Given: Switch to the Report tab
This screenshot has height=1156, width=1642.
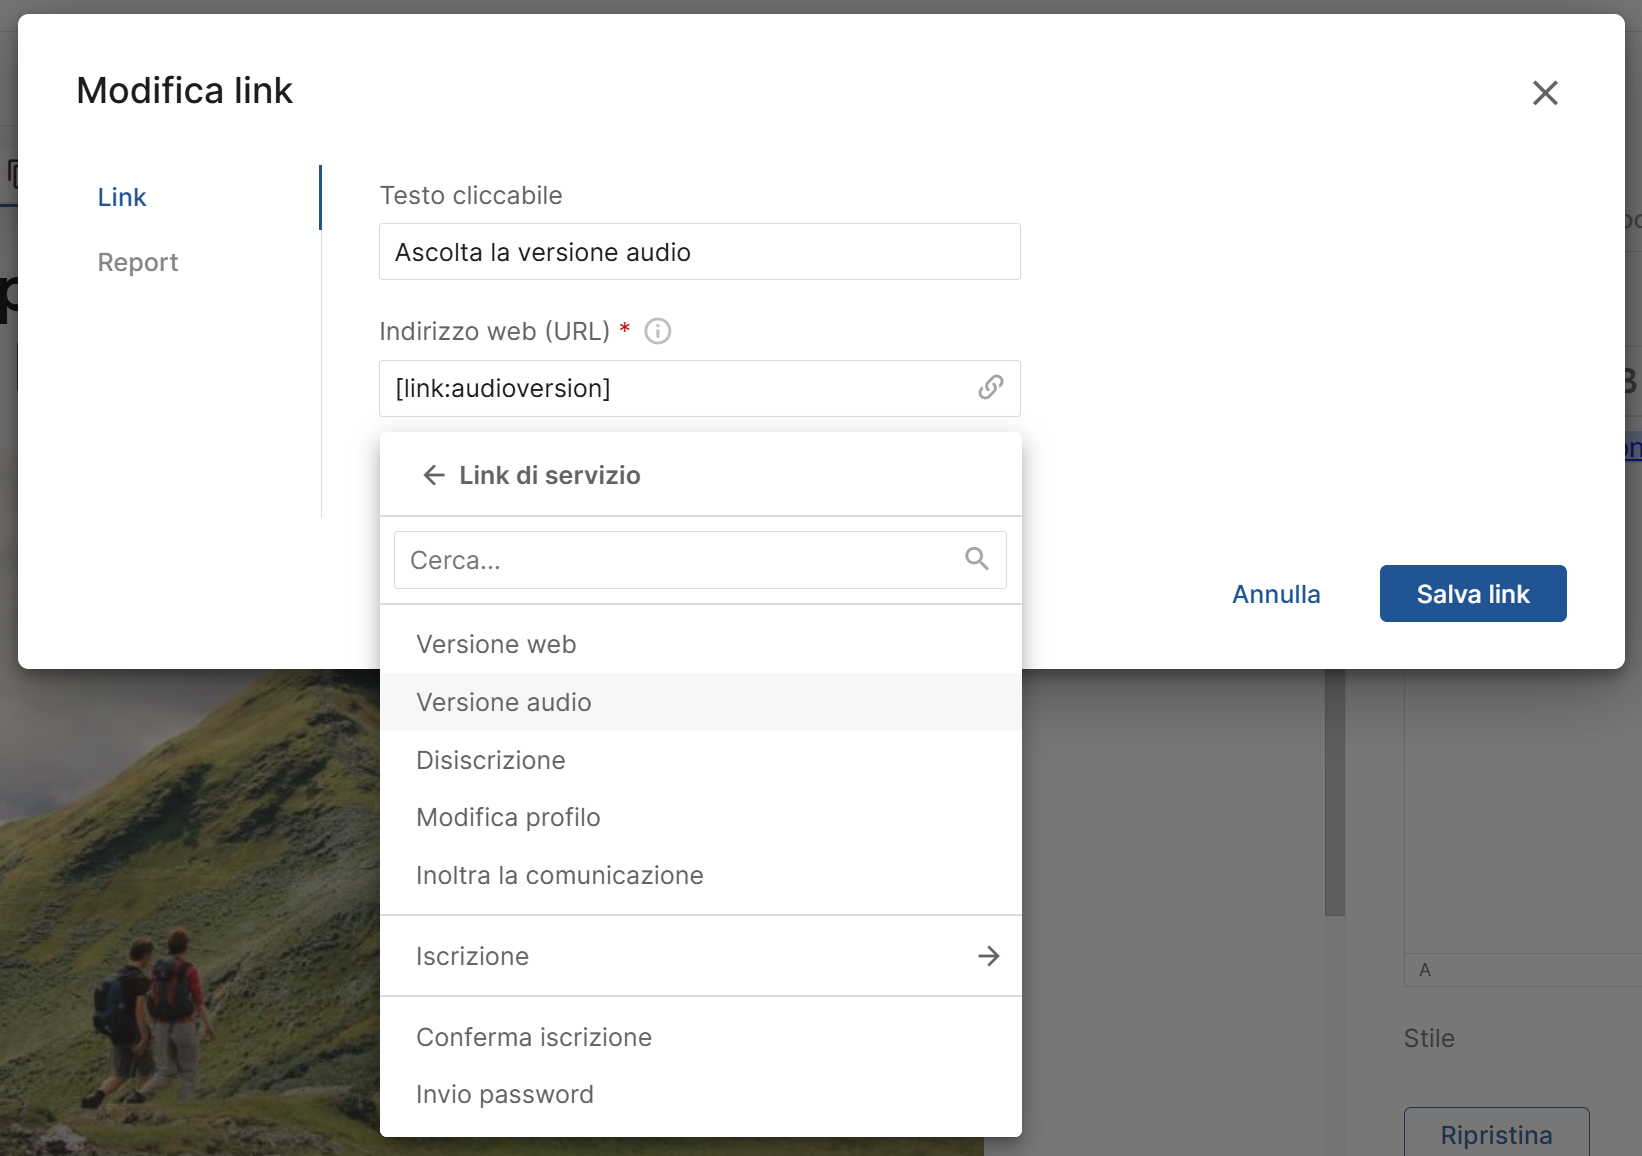Looking at the screenshot, I should tap(138, 262).
